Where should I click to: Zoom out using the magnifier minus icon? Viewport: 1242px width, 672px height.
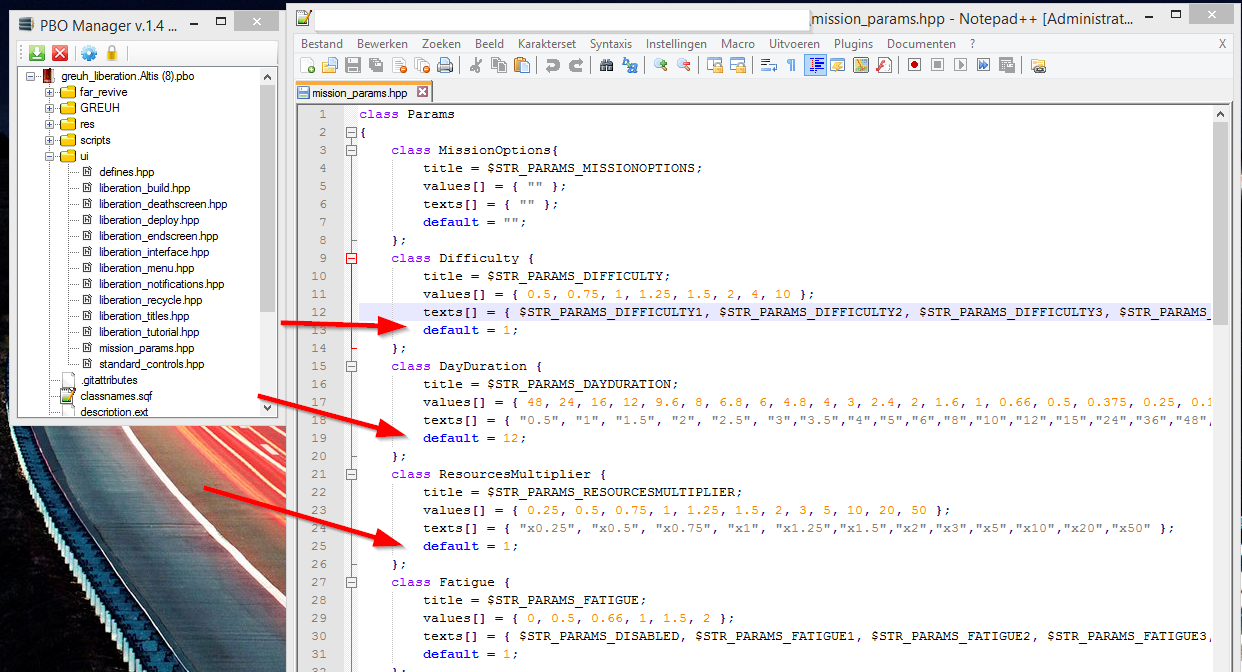click(684, 65)
